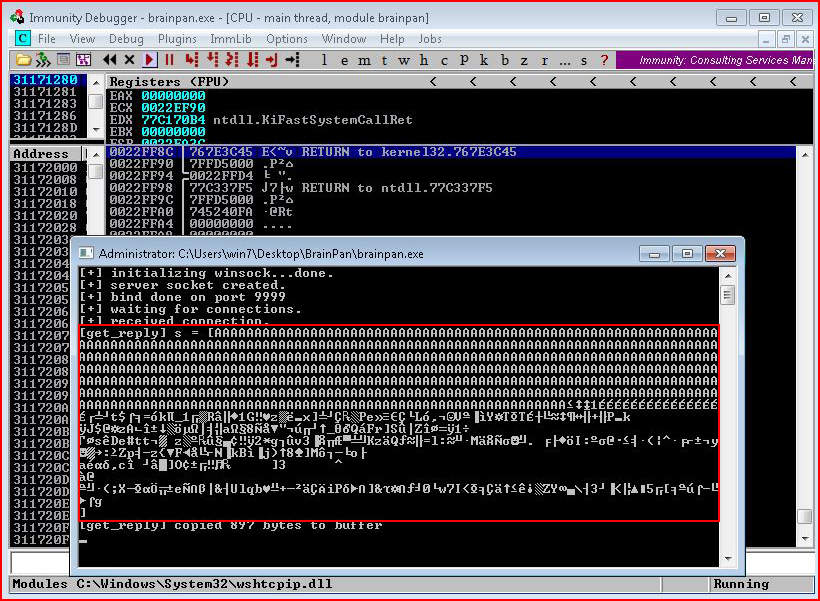820x601 pixels.
Task: Pause execution with the pause icon
Action: click(x=169, y=60)
